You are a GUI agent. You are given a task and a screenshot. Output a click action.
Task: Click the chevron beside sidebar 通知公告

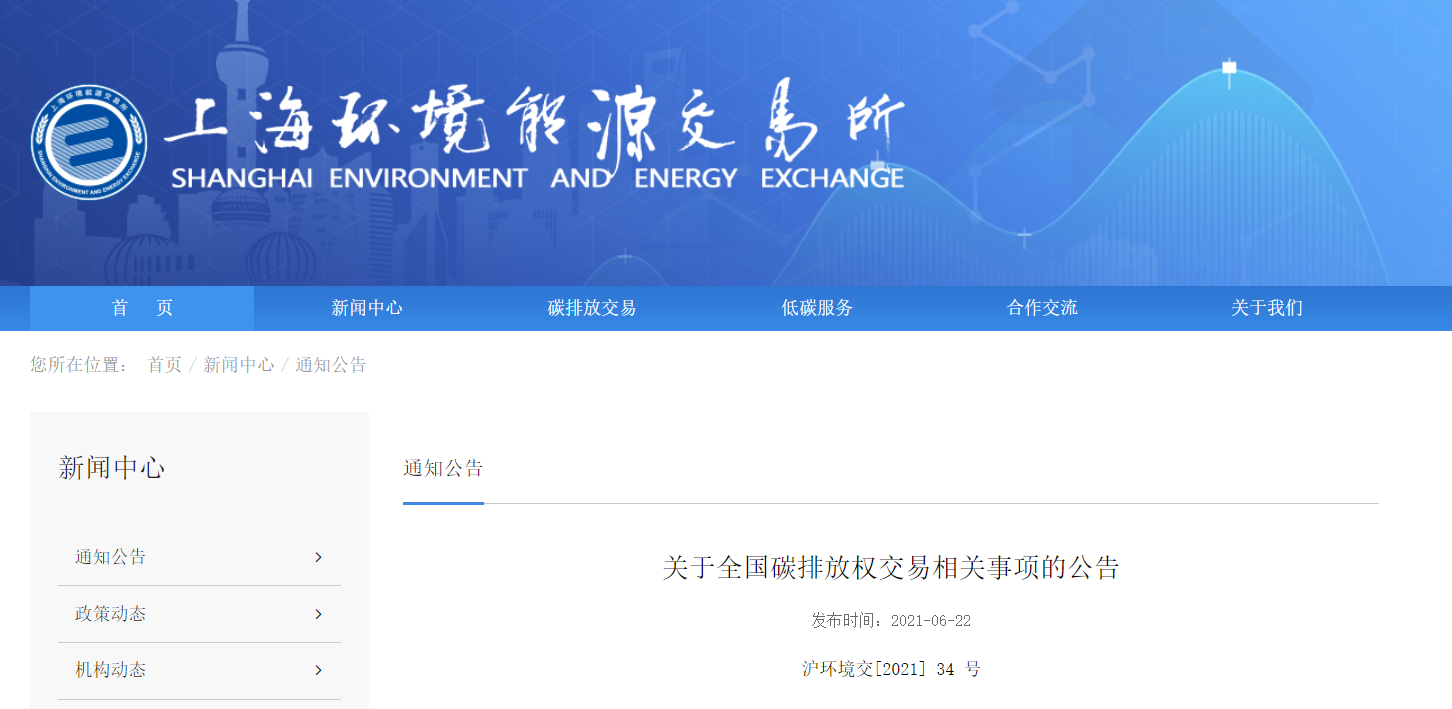pyautogui.click(x=318, y=557)
